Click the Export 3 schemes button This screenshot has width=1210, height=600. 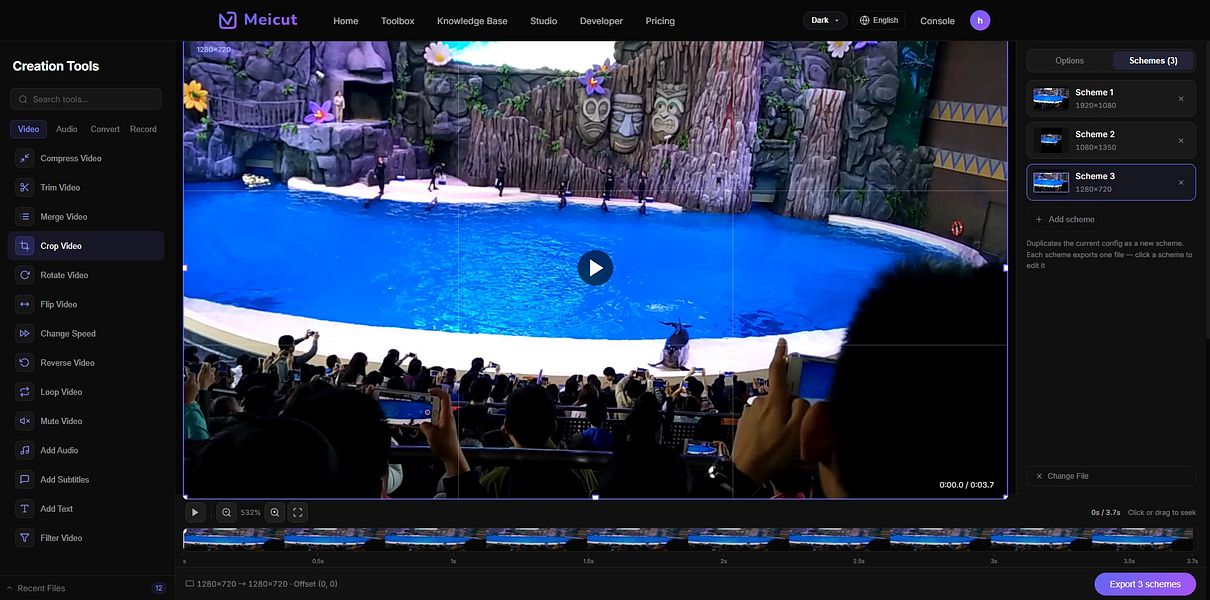point(1145,584)
